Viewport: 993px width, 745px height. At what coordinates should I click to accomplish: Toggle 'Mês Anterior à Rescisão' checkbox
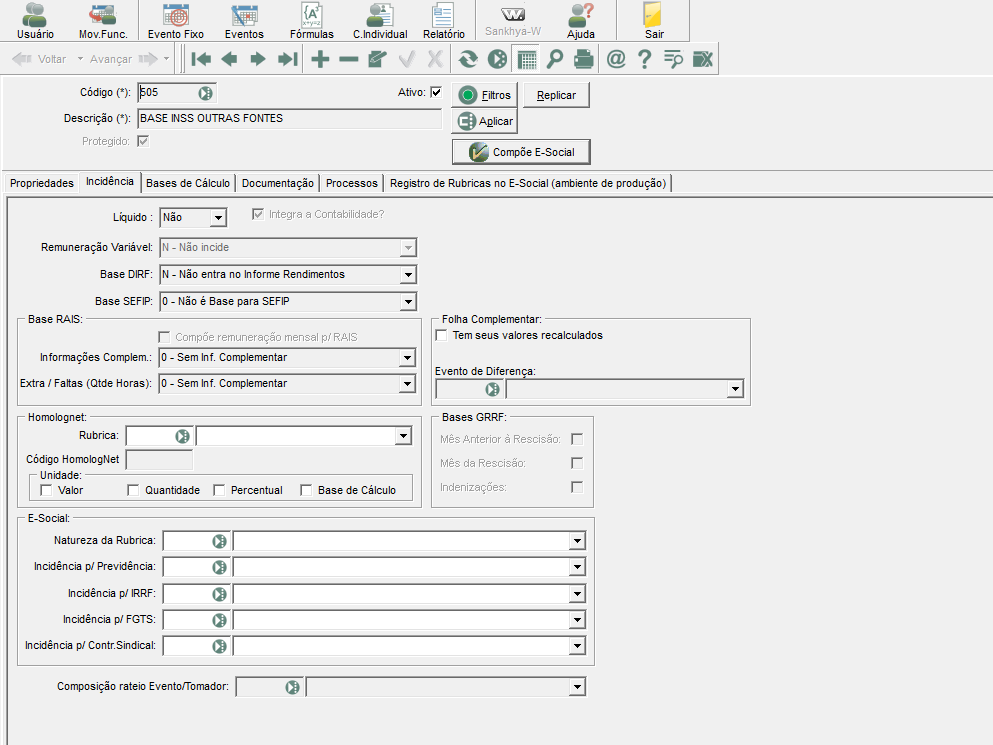[x=577, y=439]
